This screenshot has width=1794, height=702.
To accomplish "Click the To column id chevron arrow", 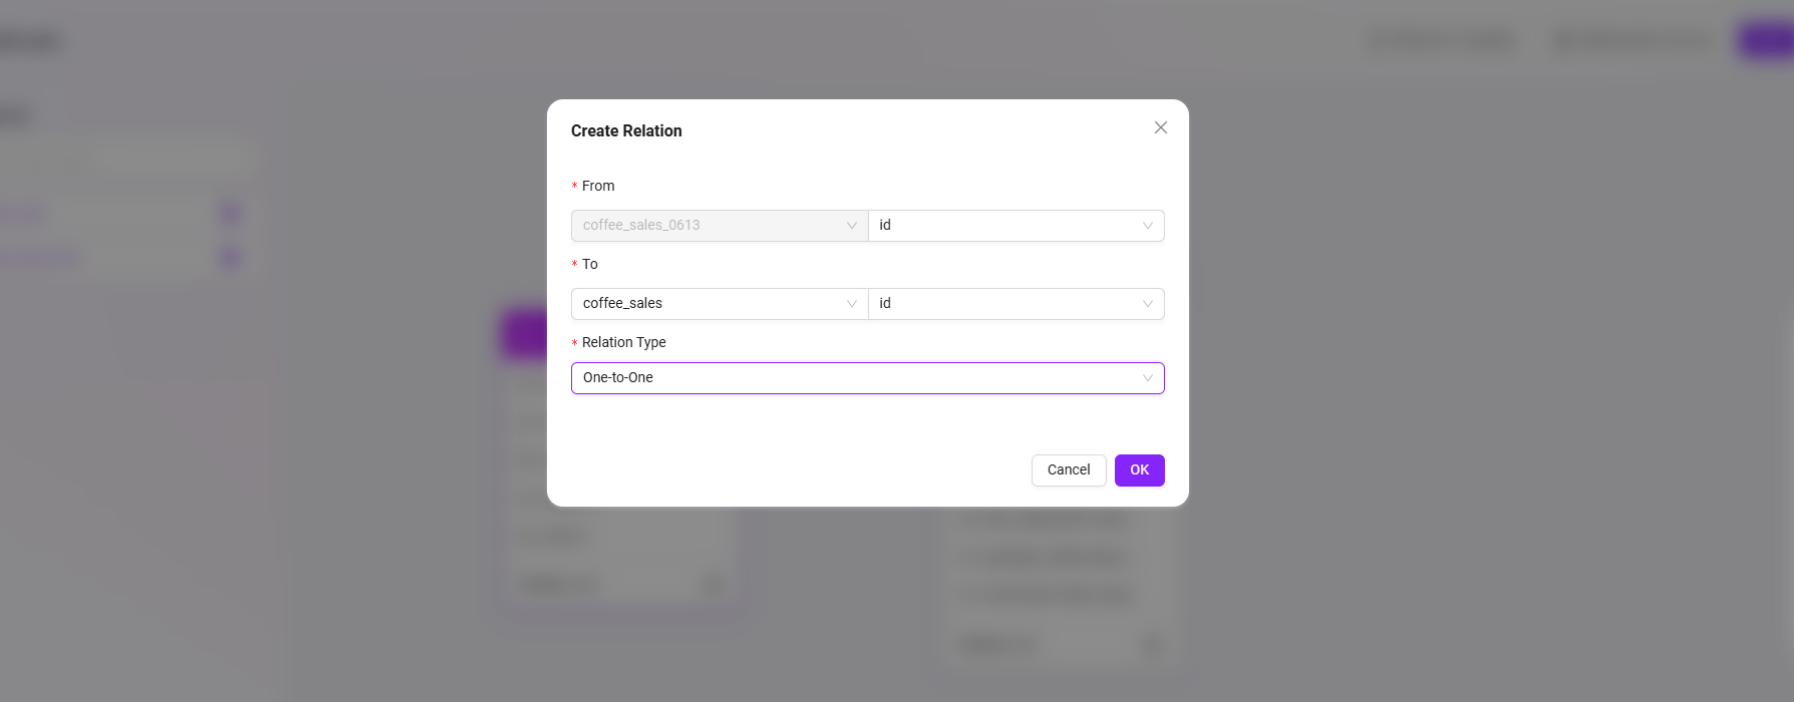I will point(1147,304).
